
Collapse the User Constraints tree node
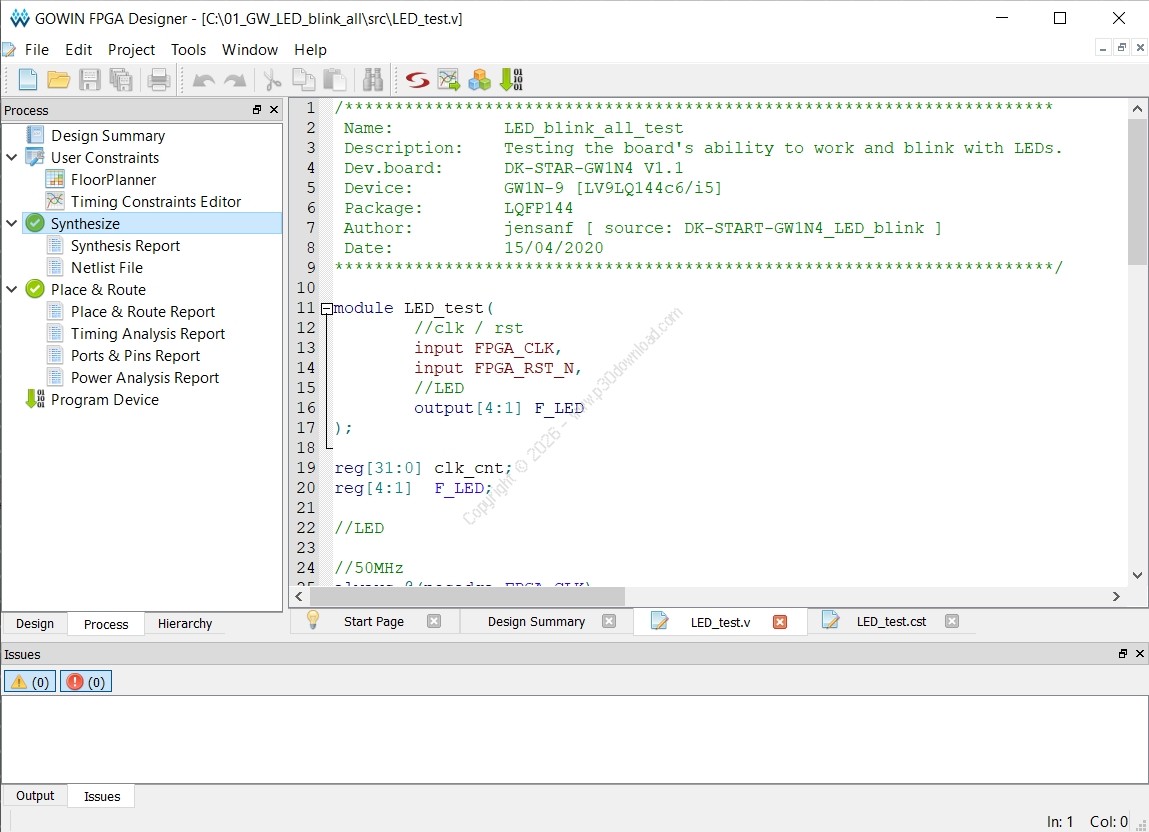tap(12, 157)
